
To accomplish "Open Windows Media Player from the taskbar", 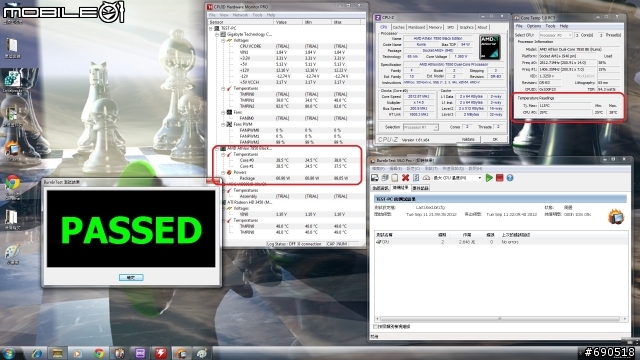I will click(78, 353).
